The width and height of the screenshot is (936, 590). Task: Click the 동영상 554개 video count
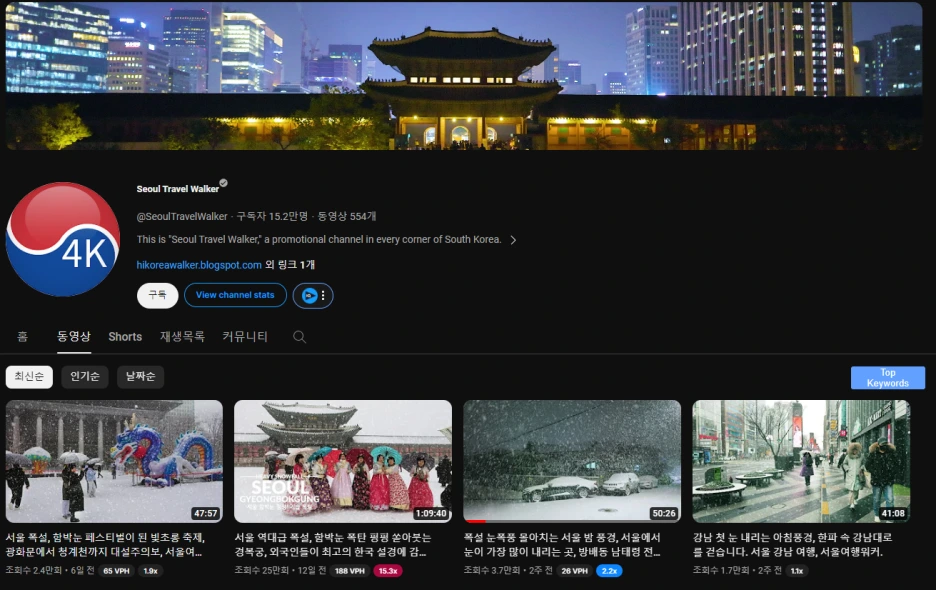(x=347, y=216)
